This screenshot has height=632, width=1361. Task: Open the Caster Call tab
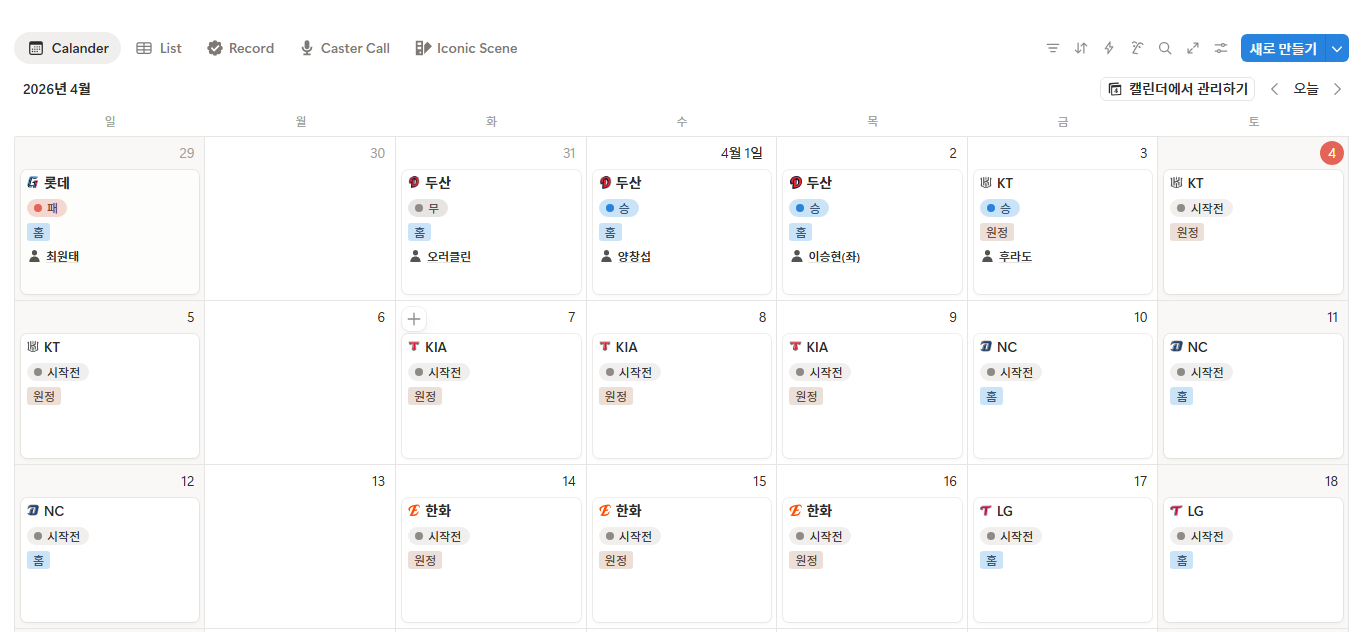[x=344, y=48]
